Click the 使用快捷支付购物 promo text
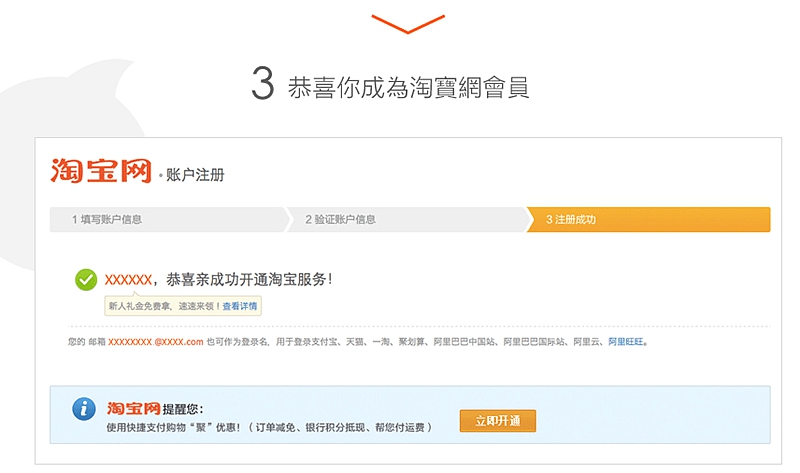The image size is (800, 473). click(x=269, y=428)
